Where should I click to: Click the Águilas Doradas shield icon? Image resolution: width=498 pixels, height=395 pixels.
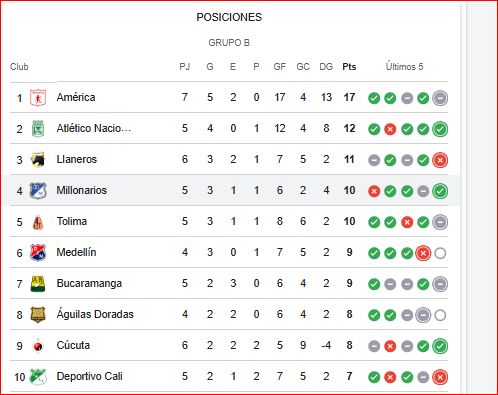(38, 314)
